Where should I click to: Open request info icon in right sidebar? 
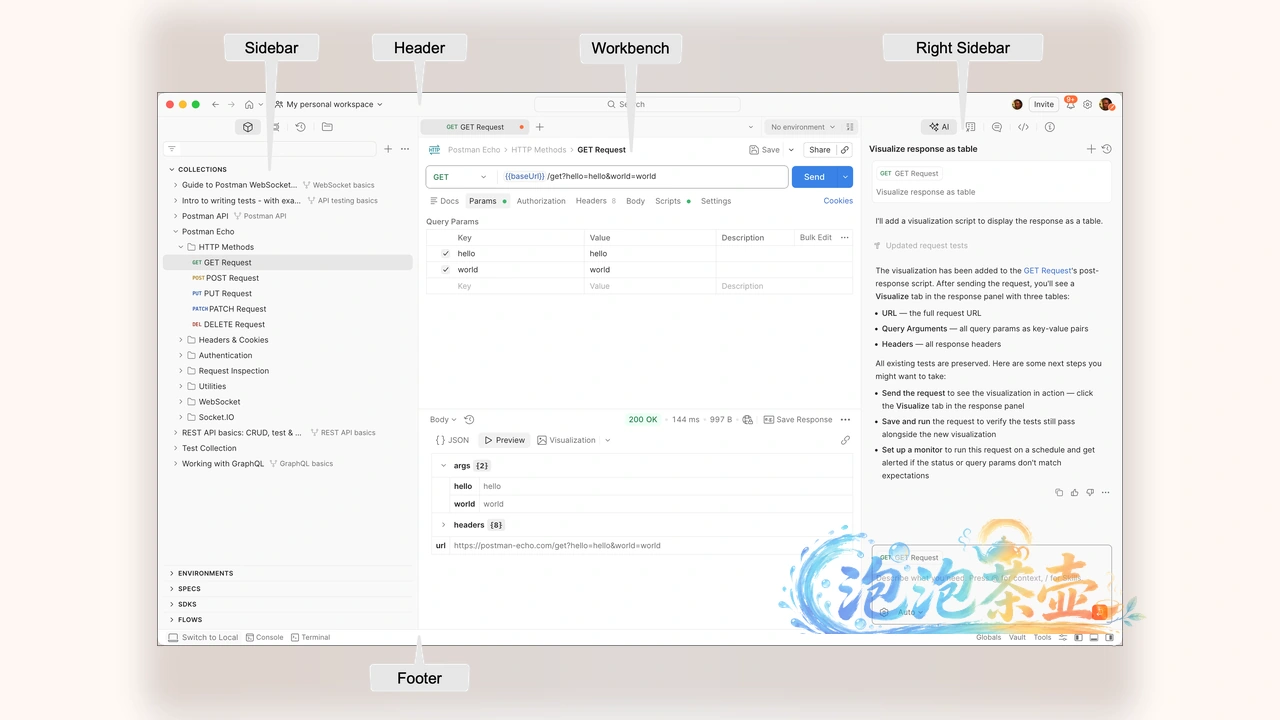1049,127
